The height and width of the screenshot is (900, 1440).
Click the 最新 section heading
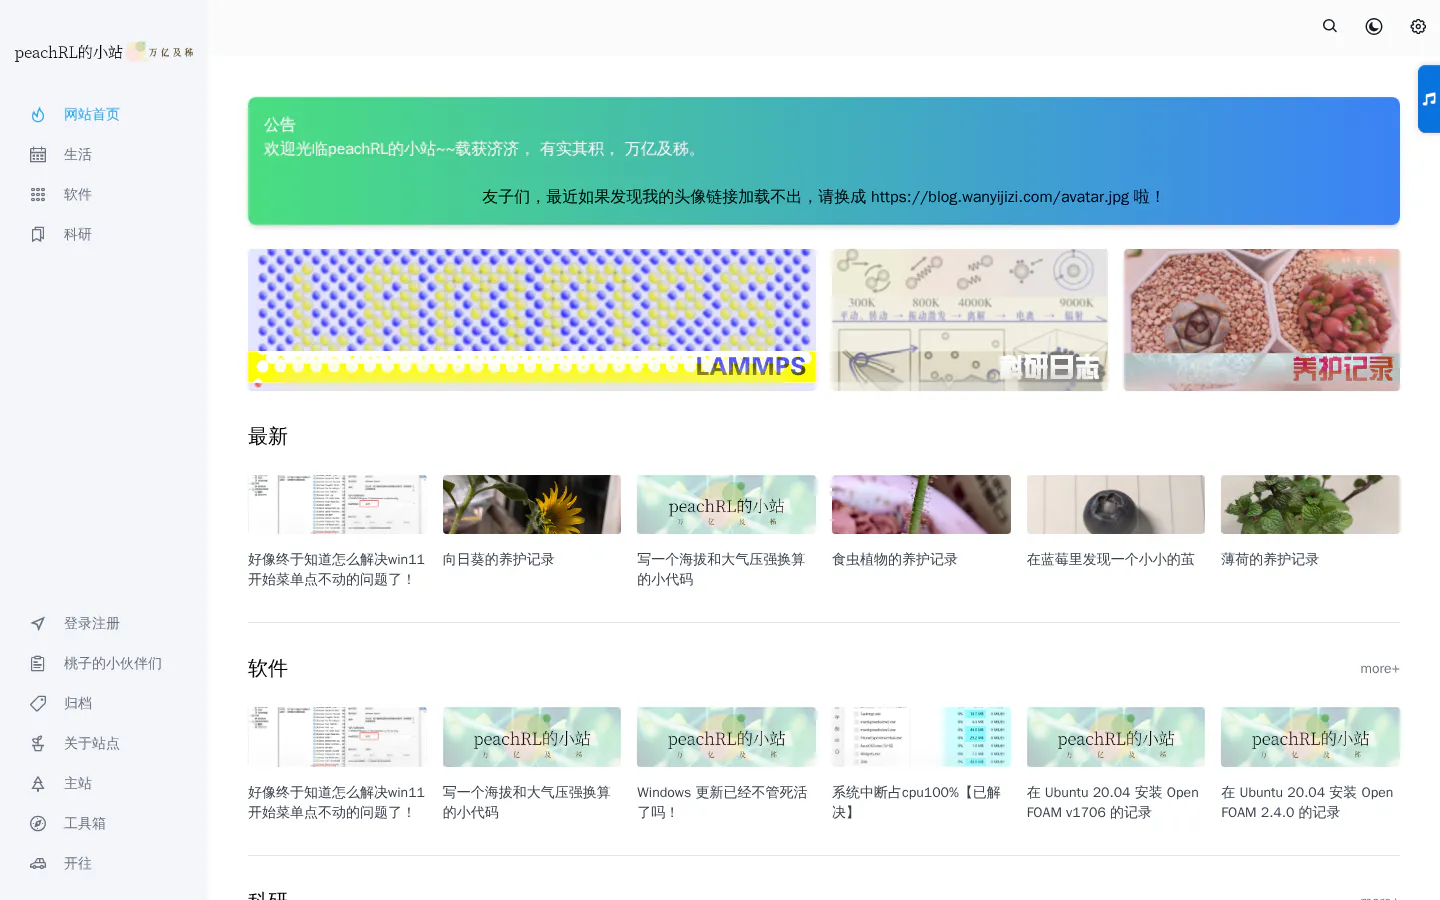268,437
